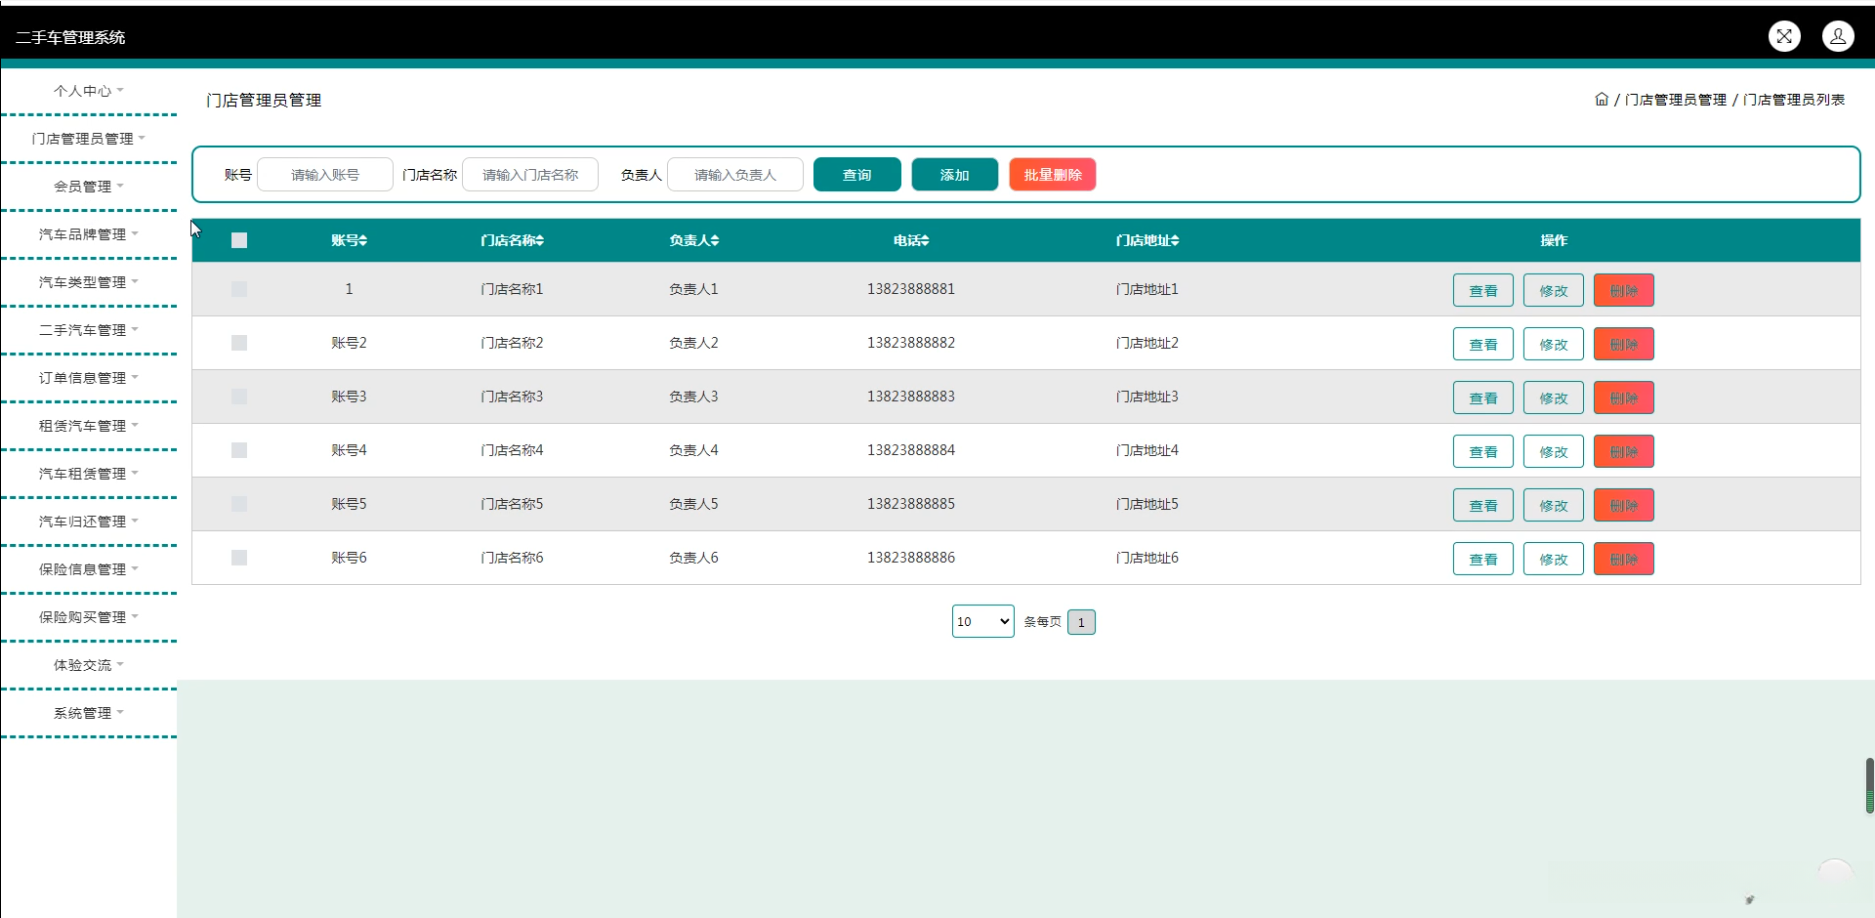Image resolution: width=1875 pixels, height=918 pixels.
Task: Open 汽车归还管理 in the sidebar
Action: [89, 522]
